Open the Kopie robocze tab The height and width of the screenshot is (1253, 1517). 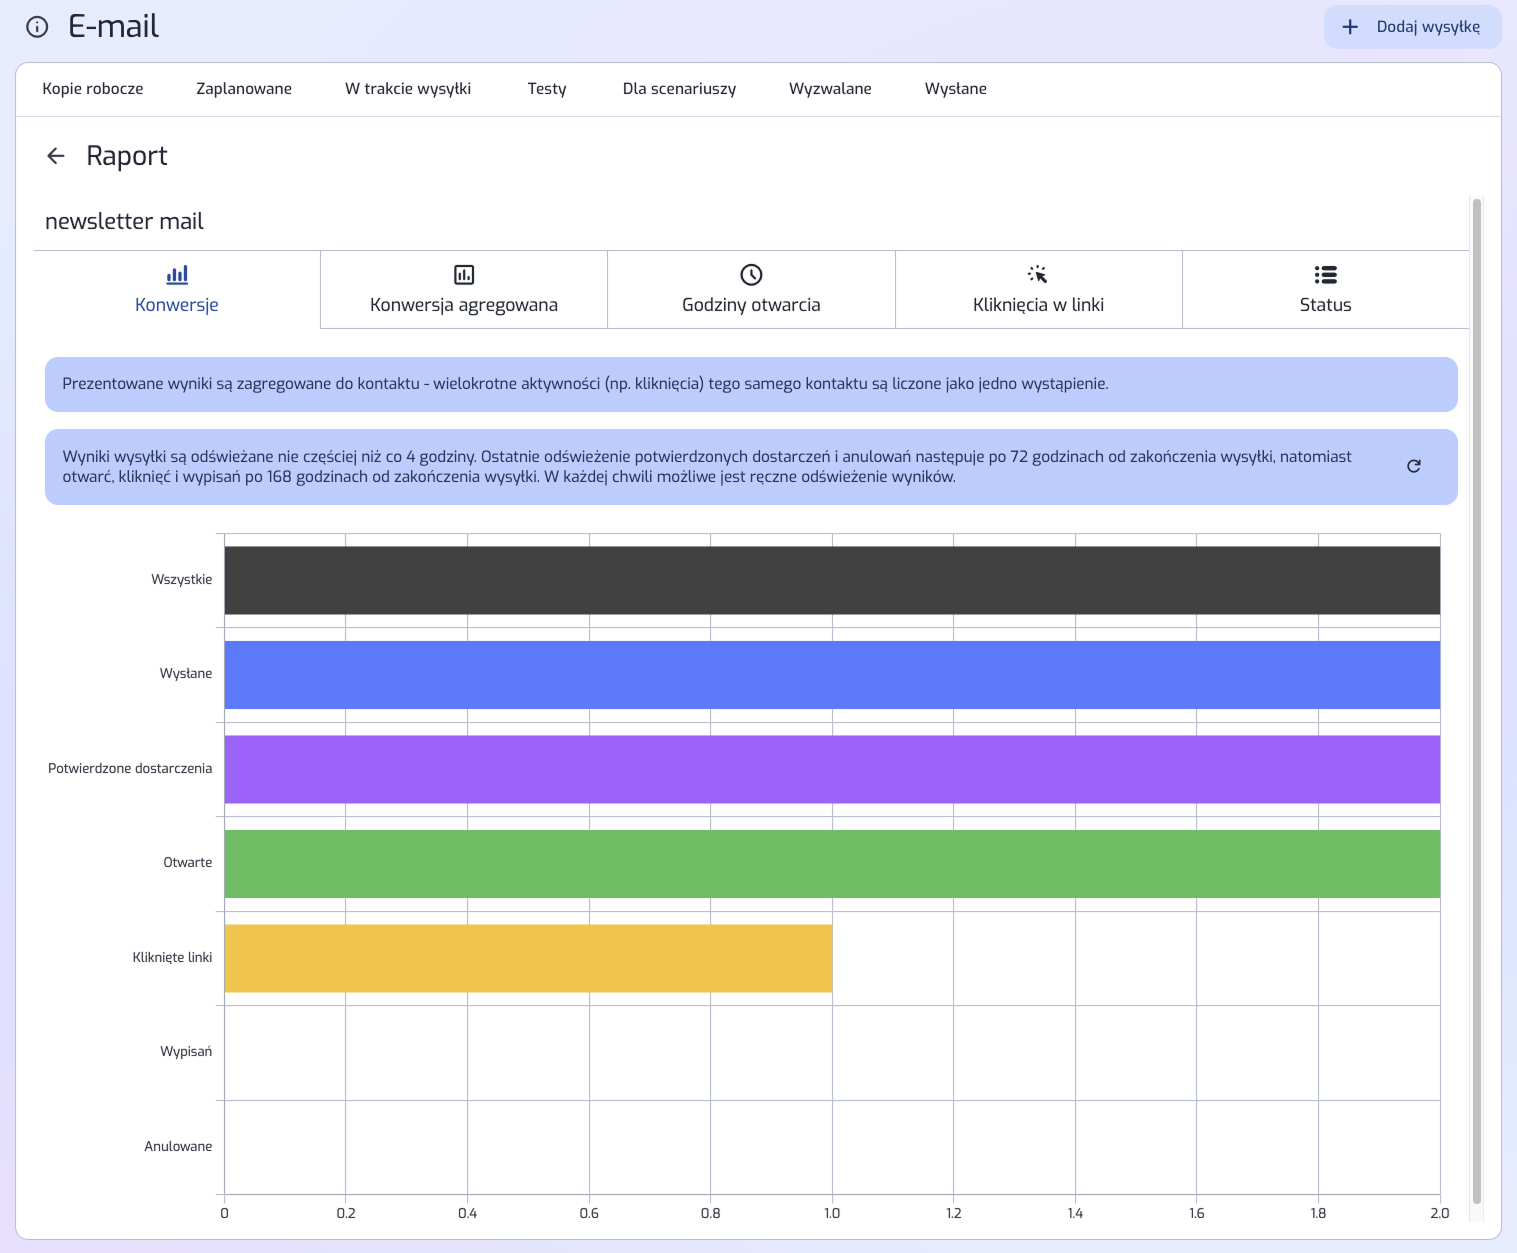pyautogui.click(x=93, y=89)
